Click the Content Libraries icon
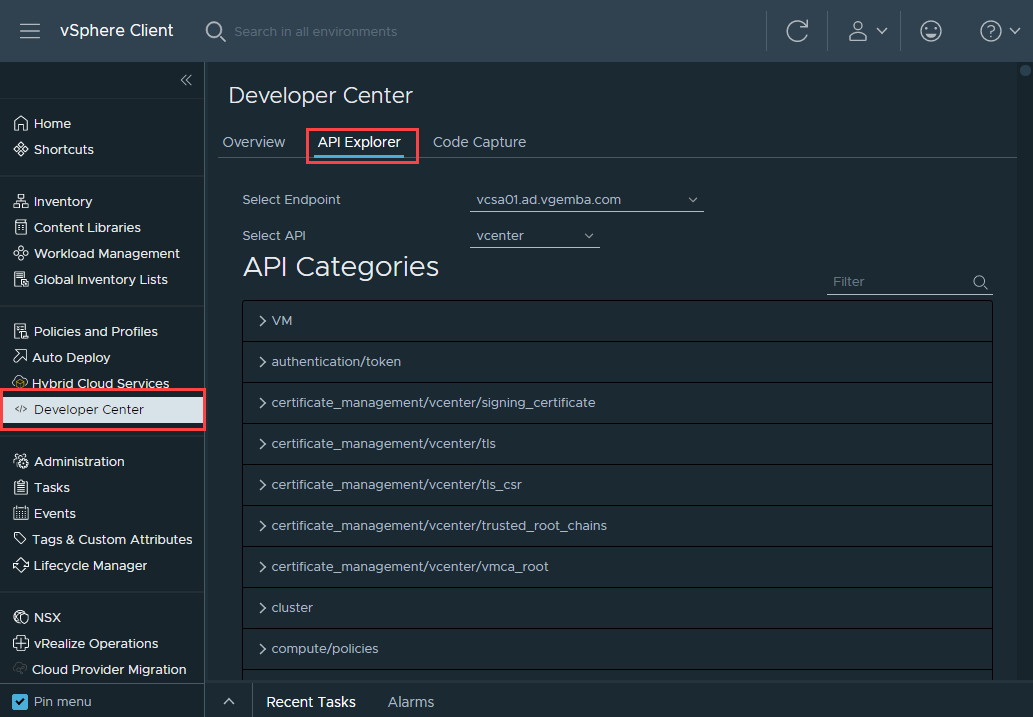Viewport: 1033px width, 717px height. pyautogui.click(x=21, y=227)
